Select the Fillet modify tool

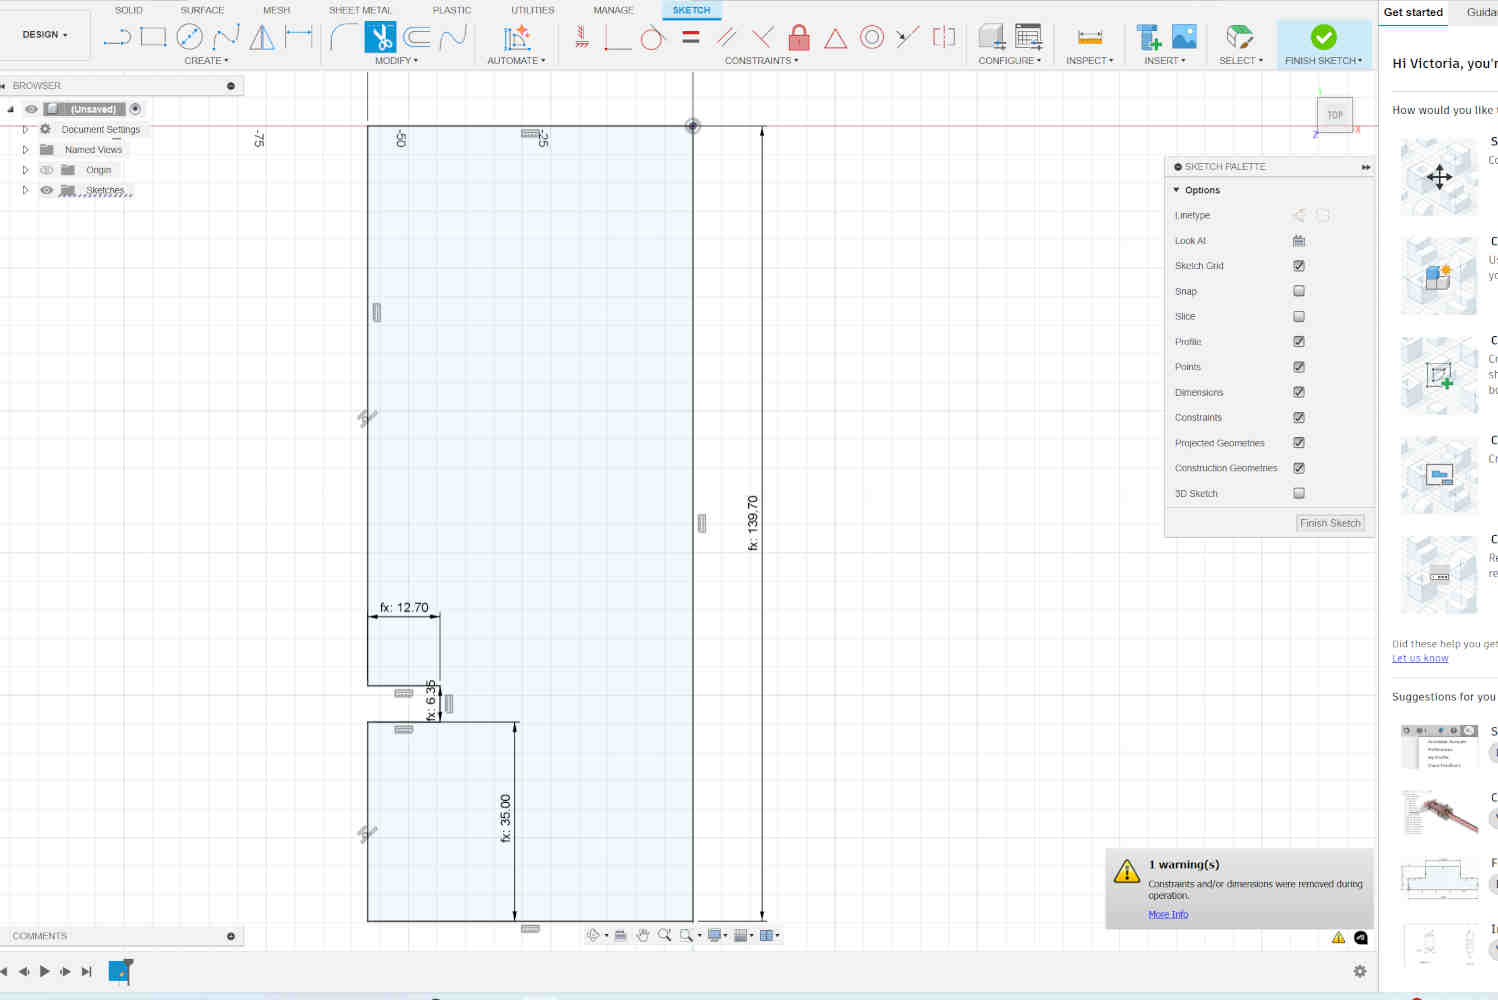pyautogui.click(x=343, y=37)
